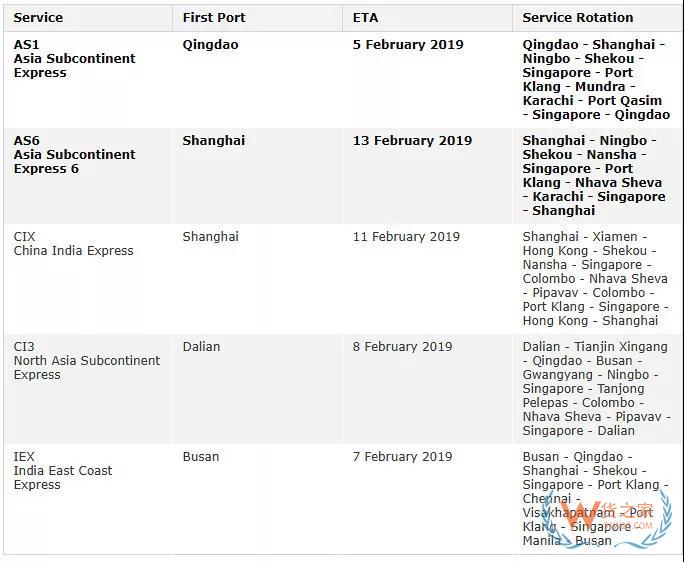684x562 pixels.
Task: Click the 13 February 2019 ETA
Action: pos(412,140)
